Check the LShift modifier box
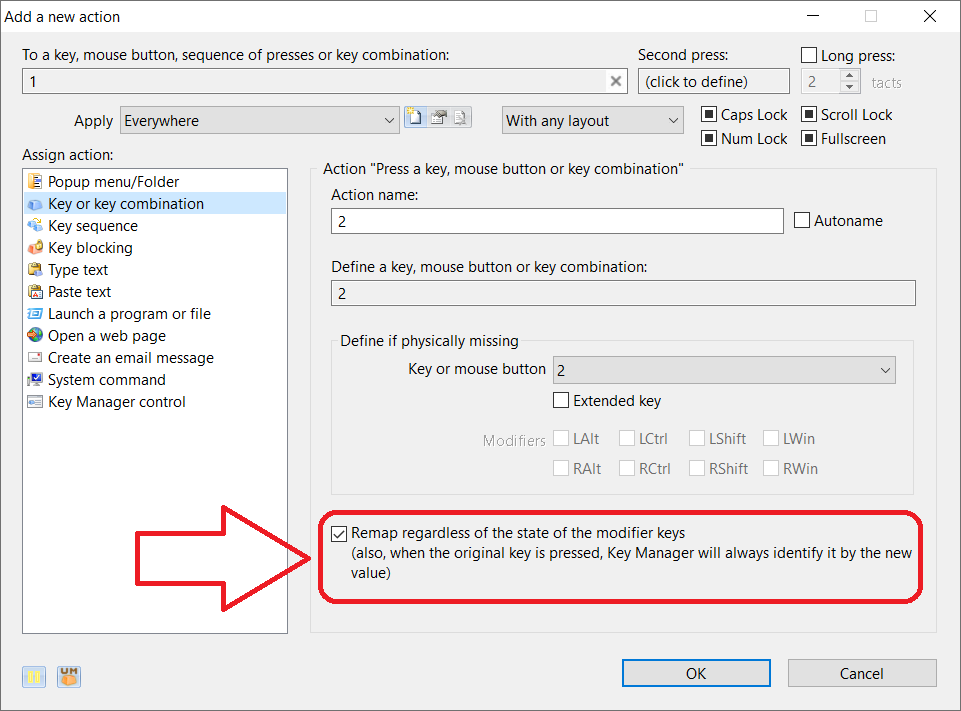The image size is (961, 711). pyautogui.click(x=696, y=438)
